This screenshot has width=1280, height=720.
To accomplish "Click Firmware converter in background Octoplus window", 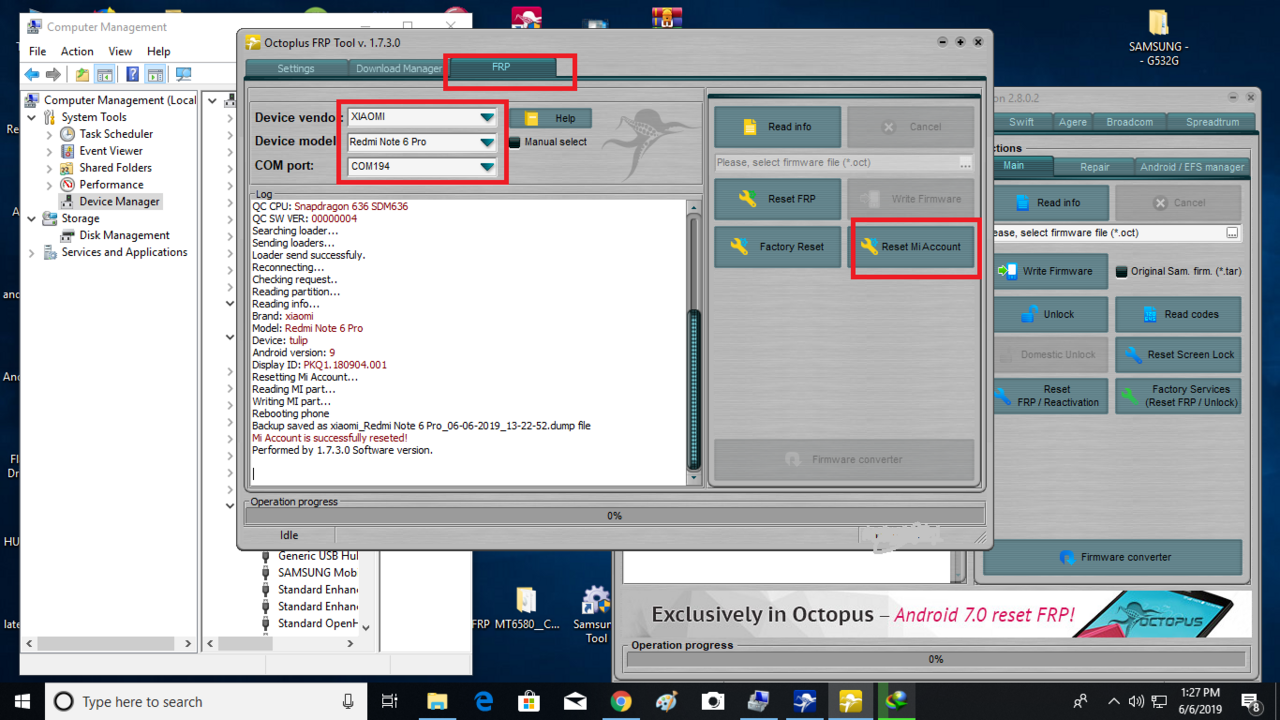I will click(1113, 557).
